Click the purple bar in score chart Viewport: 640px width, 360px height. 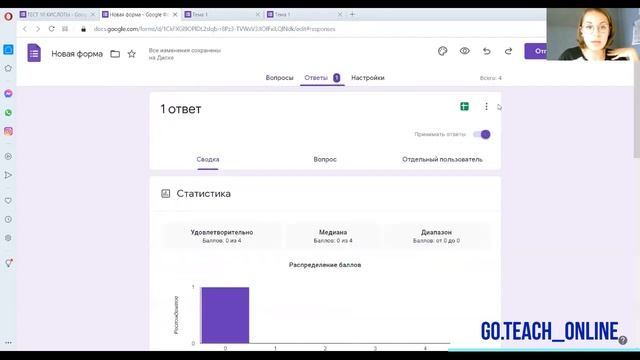tap(225, 315)
